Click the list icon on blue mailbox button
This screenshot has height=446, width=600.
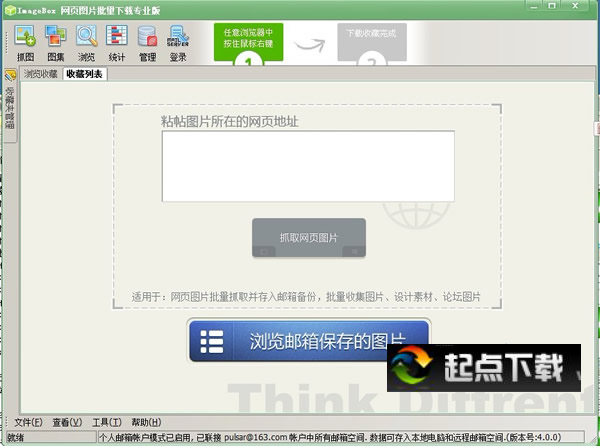[x=212, y=341]
